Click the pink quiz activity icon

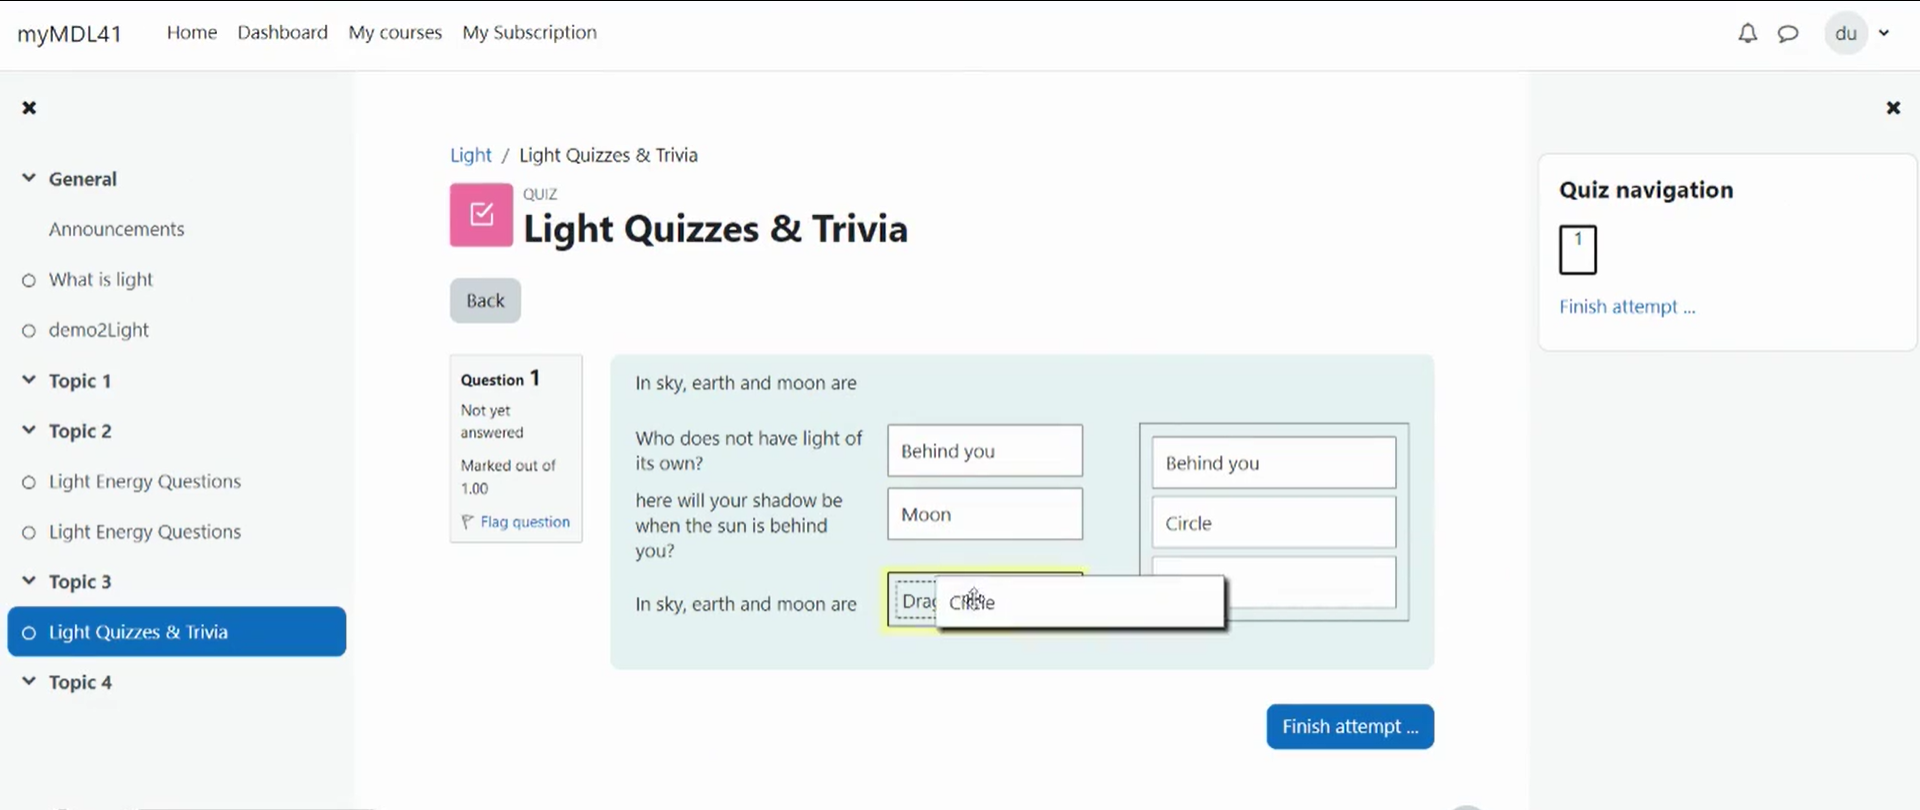(481, 214)
